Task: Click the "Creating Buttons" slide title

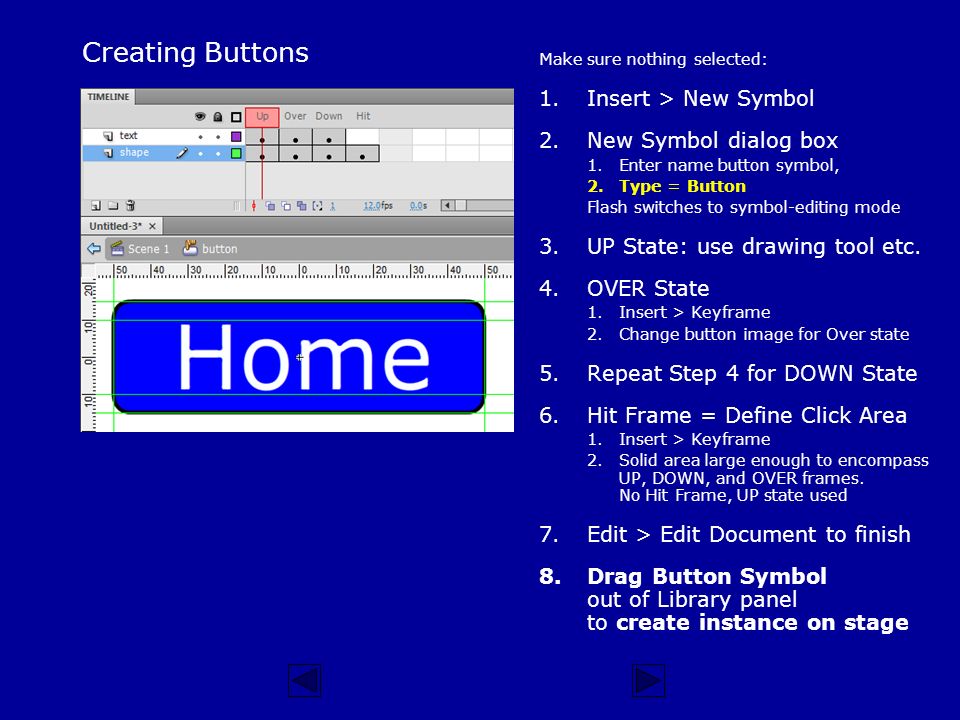Action: point(195,53)
